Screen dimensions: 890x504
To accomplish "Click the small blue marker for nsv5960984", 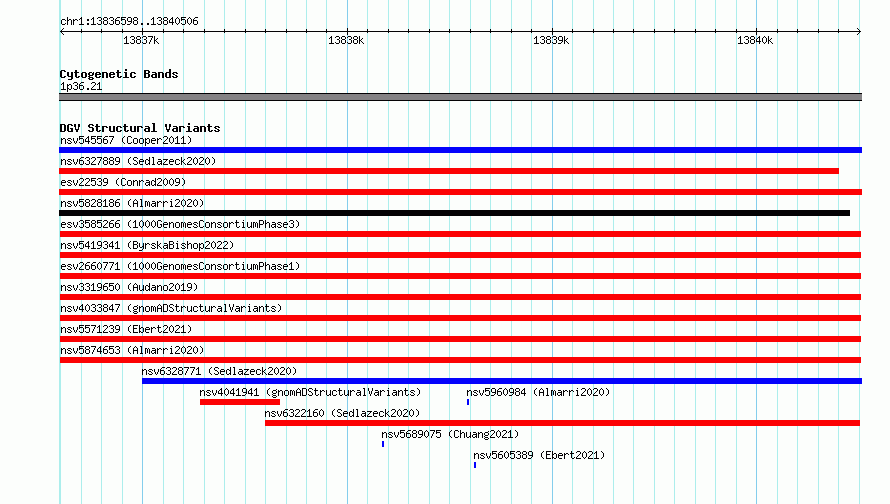I will pos(468,402).
